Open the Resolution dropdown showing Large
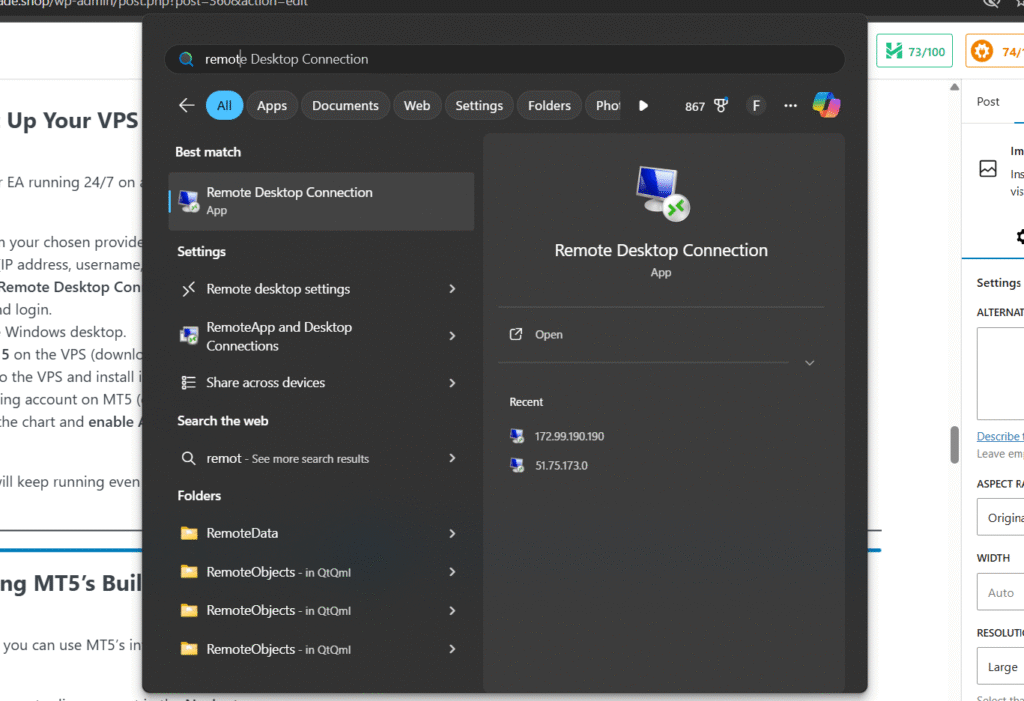Viewport: 1024px width, 701px height. (x=1000, y=666)
